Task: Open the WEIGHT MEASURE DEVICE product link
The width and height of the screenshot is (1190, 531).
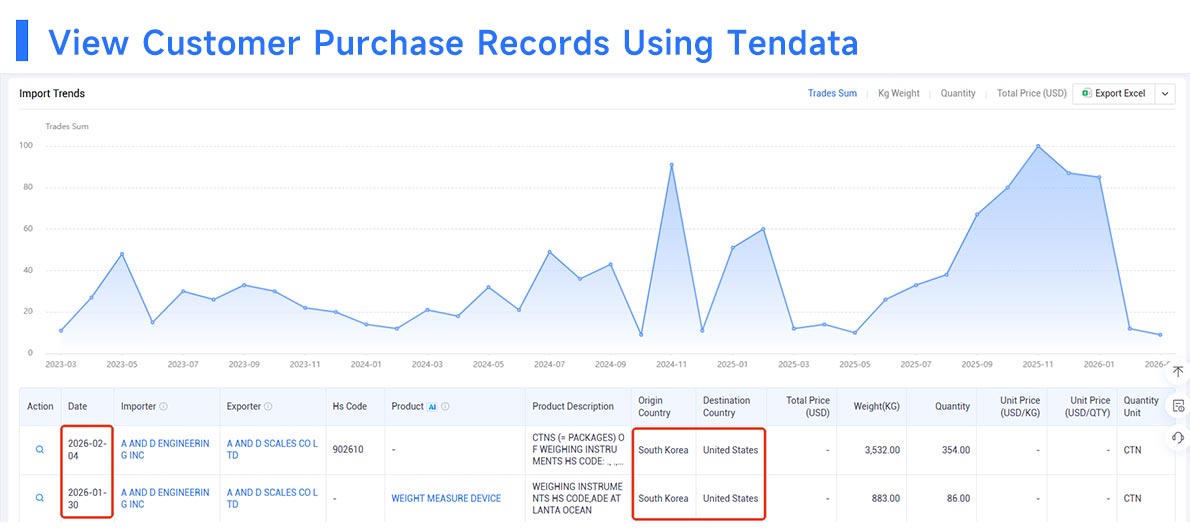Action: (x=446, y=498)
